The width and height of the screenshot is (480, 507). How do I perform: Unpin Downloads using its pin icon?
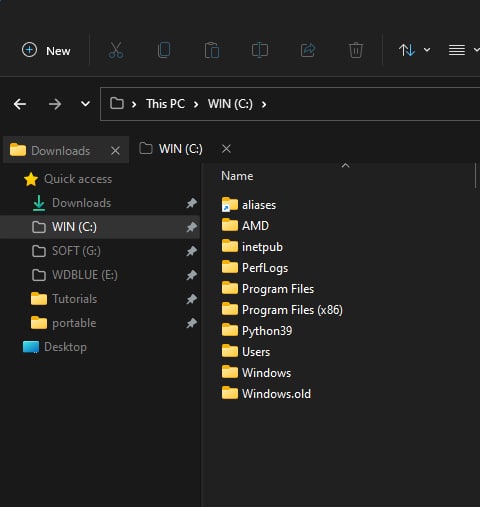pyautogui.click(x=191, y=203)
